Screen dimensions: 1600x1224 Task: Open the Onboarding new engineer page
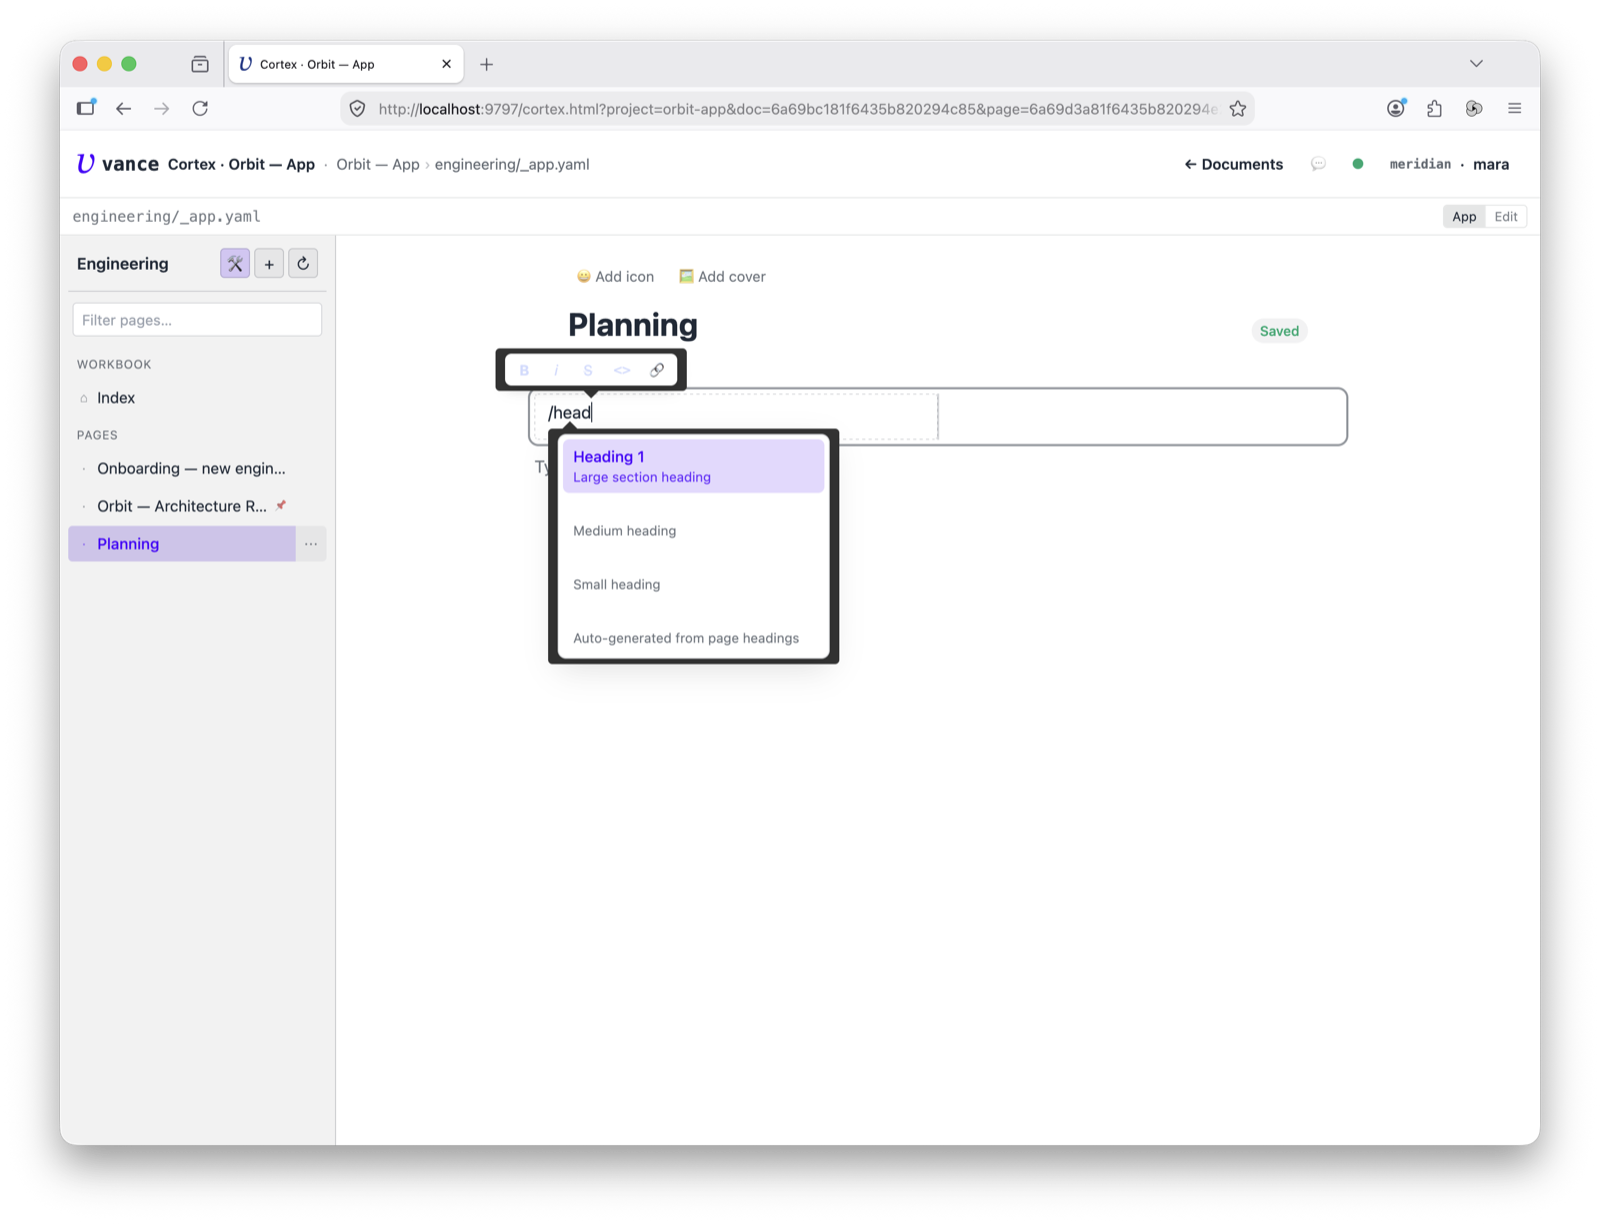[x=197, y=468]
